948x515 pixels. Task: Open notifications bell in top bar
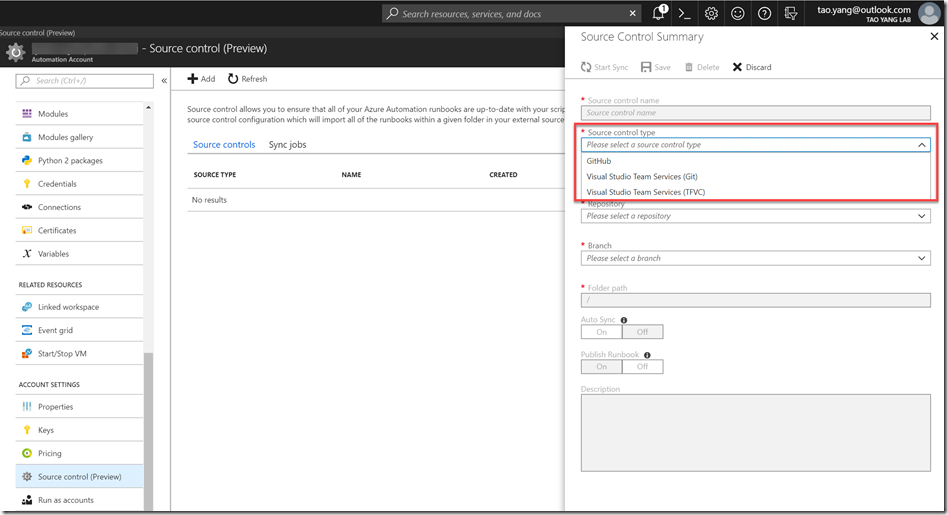[x=659, y=13]
